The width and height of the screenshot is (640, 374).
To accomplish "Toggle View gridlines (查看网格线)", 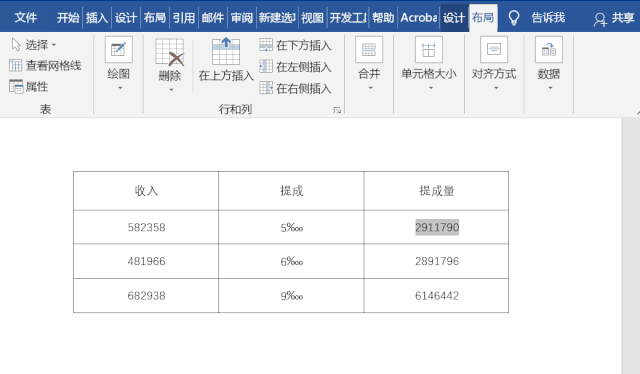I will pyautogui.click(x=45, y=65).
